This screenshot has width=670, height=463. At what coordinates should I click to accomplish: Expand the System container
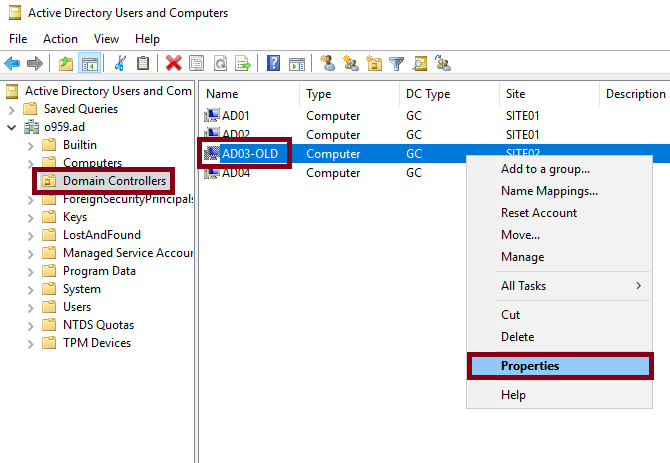pyautogui.click(x=30, y=290)
